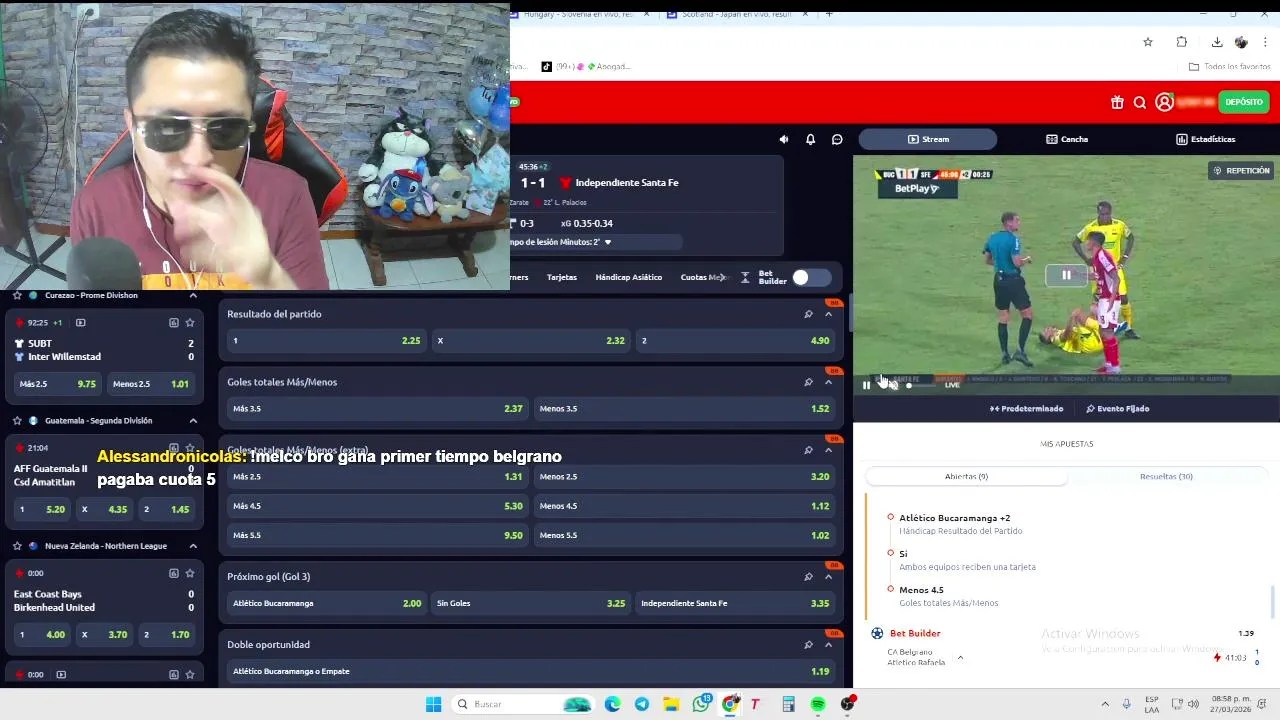Collapse the Resultado del partido section
Viewport: 1280px width, 720px height.
[828, 314]
